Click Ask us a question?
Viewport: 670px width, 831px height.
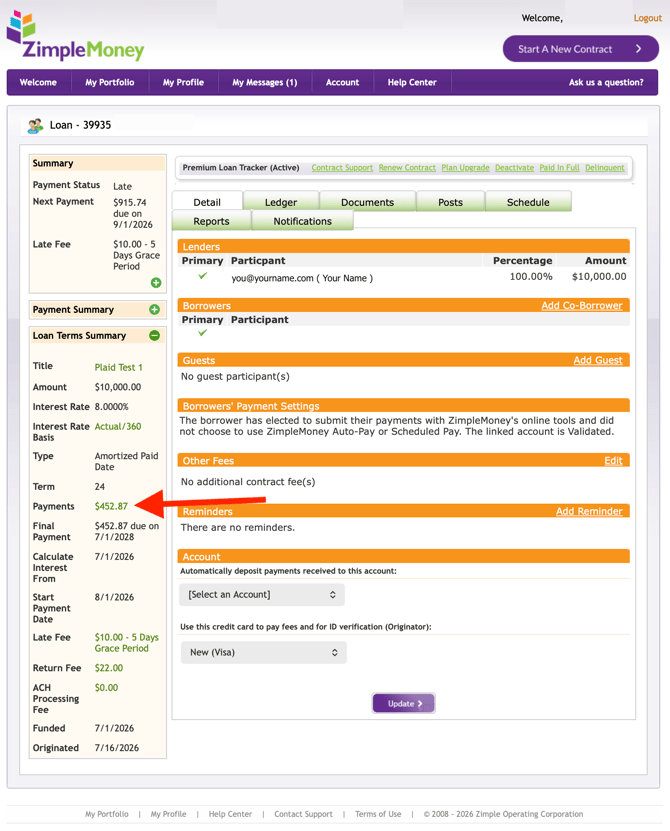[606, 82]
